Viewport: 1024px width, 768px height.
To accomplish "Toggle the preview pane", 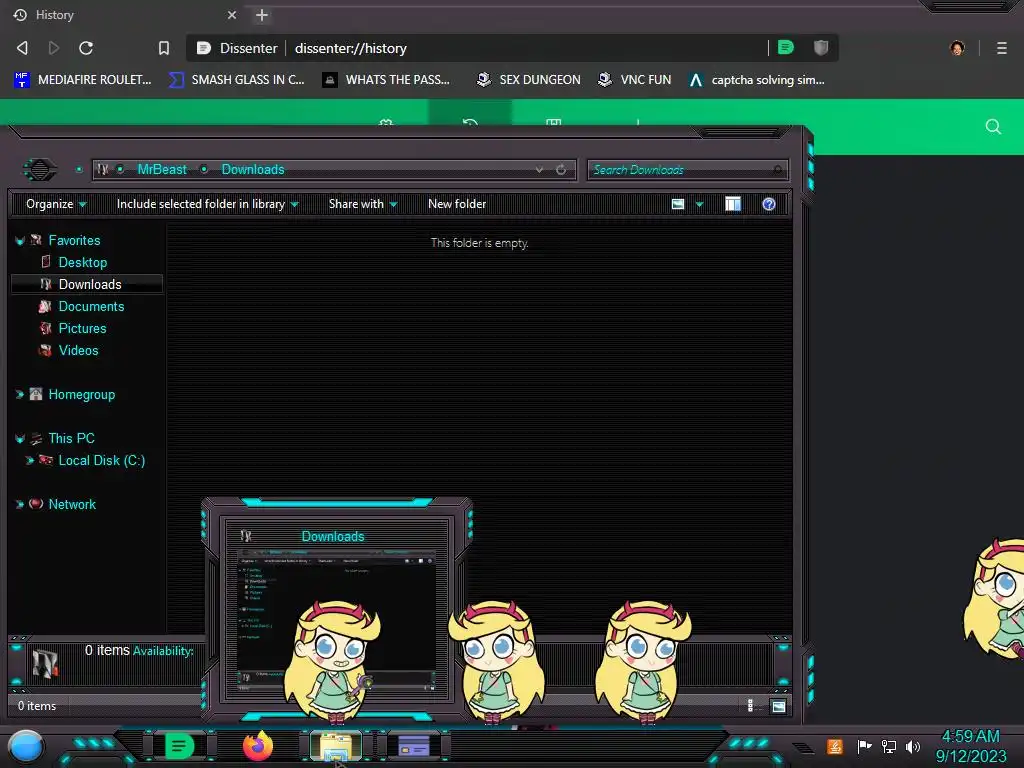I will (x=733, y=204).
